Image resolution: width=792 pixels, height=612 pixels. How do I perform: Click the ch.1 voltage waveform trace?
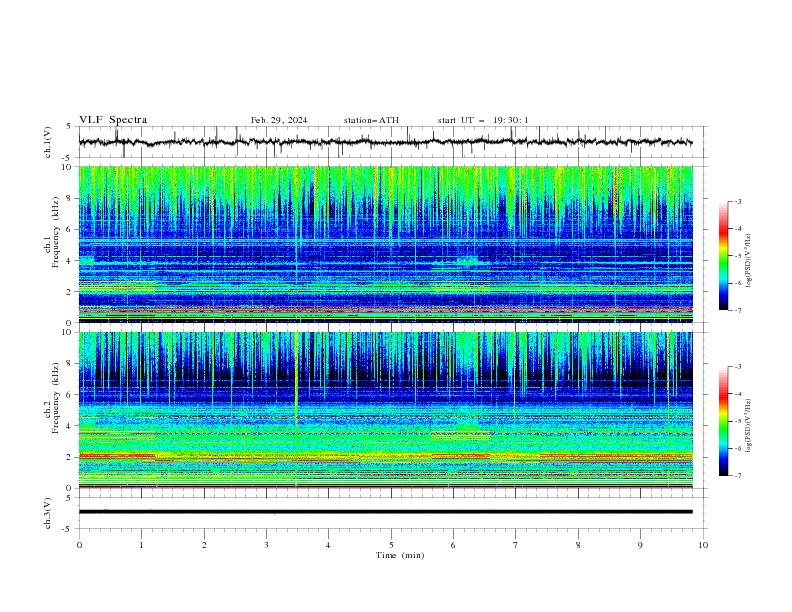(385, 142)
